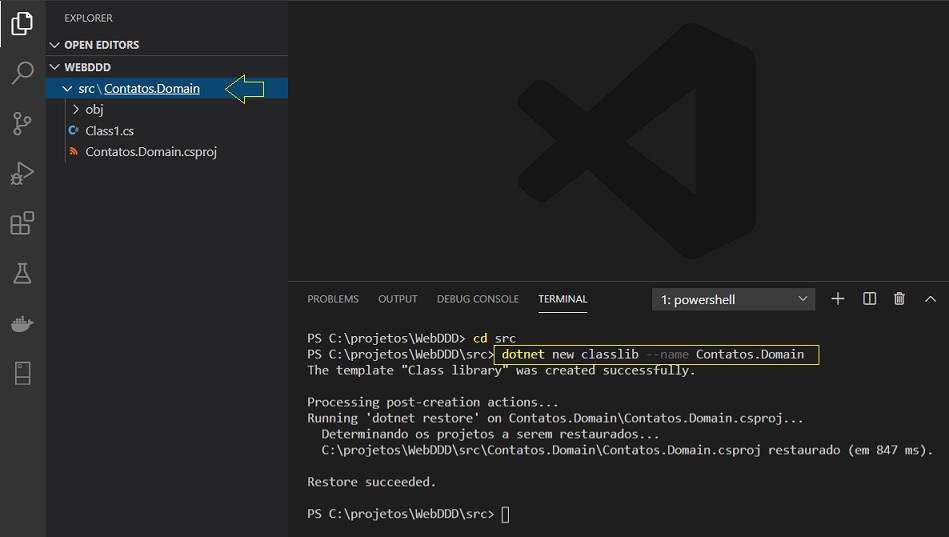949x537 pixels.
Task: Split the terminal pane
Action: click(869, 298)
